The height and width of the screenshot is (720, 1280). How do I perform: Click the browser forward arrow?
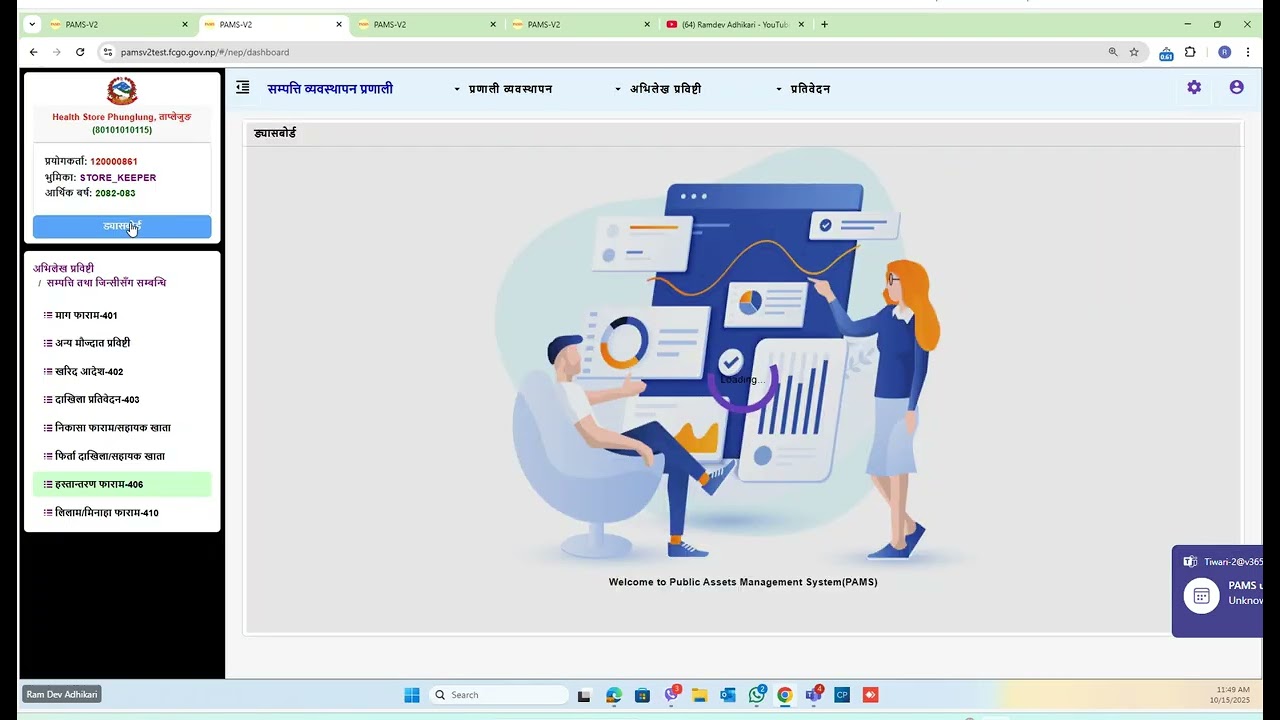tap(56, 52)
